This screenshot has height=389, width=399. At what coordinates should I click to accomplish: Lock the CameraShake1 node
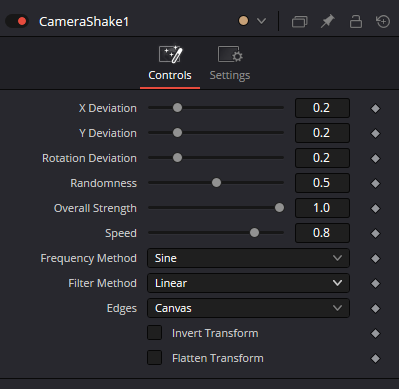[x=356, y=22]
